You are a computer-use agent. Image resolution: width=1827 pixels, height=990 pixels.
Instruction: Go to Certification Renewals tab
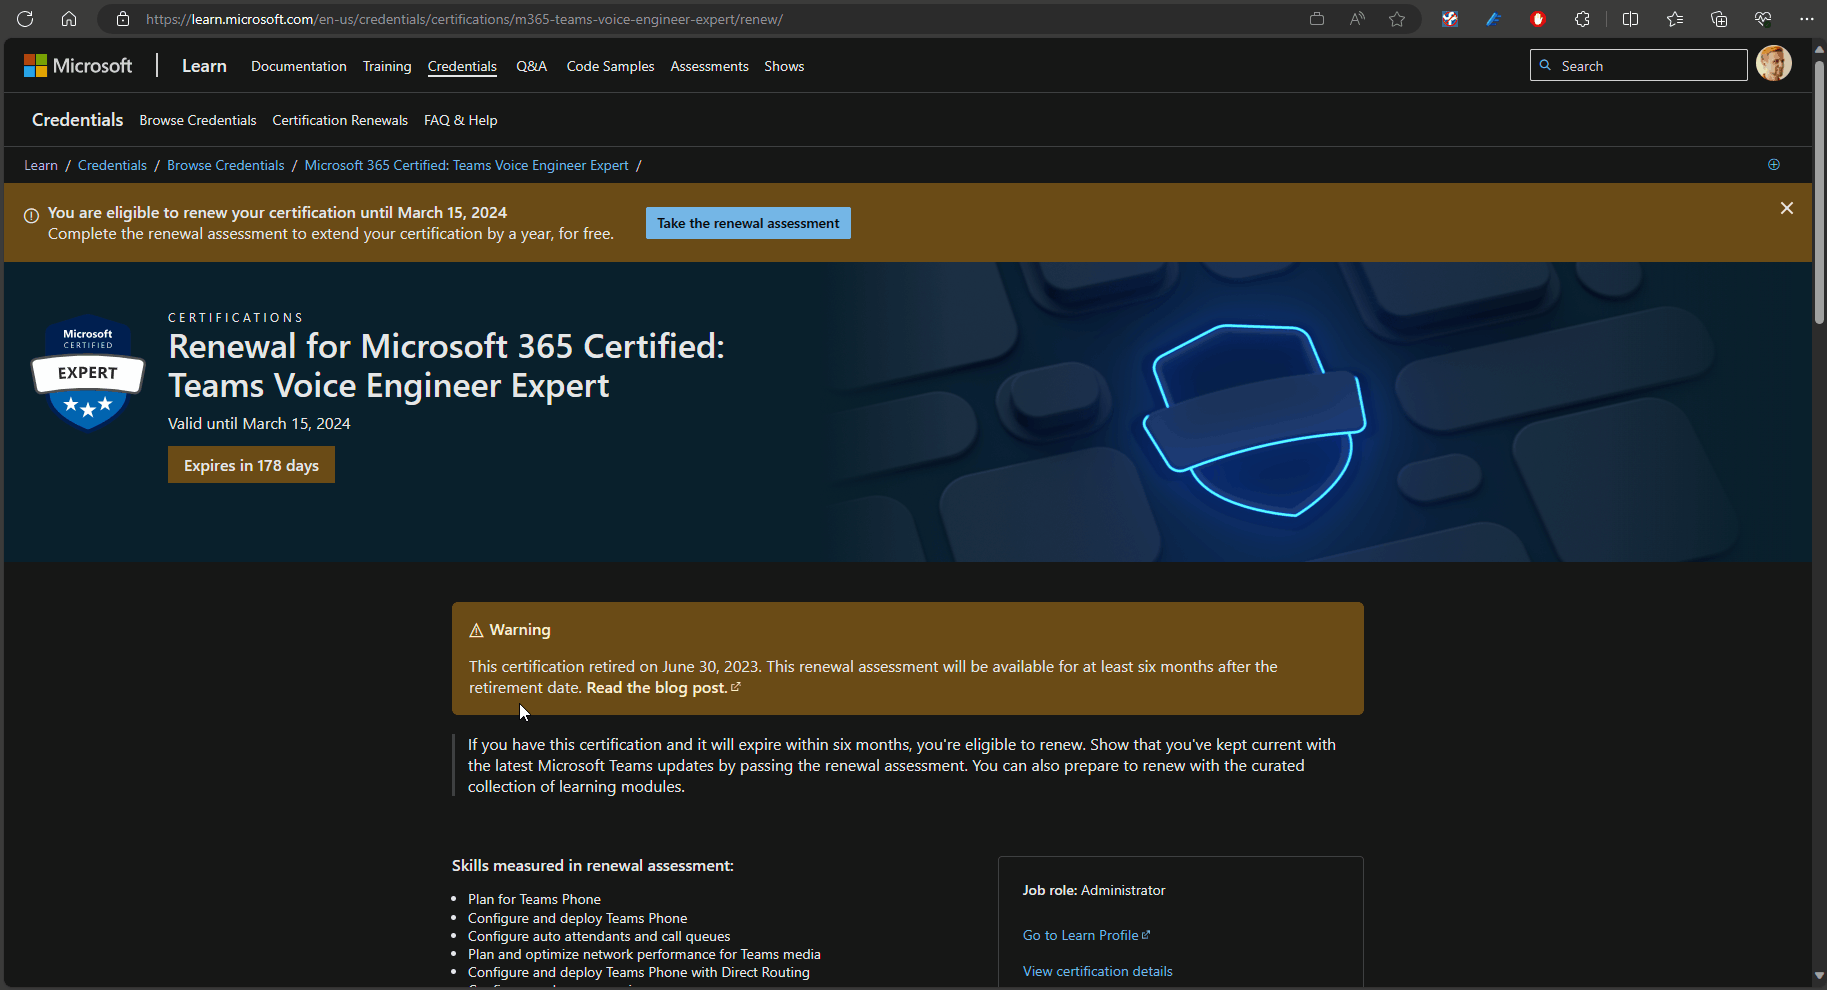click(340, 120)
